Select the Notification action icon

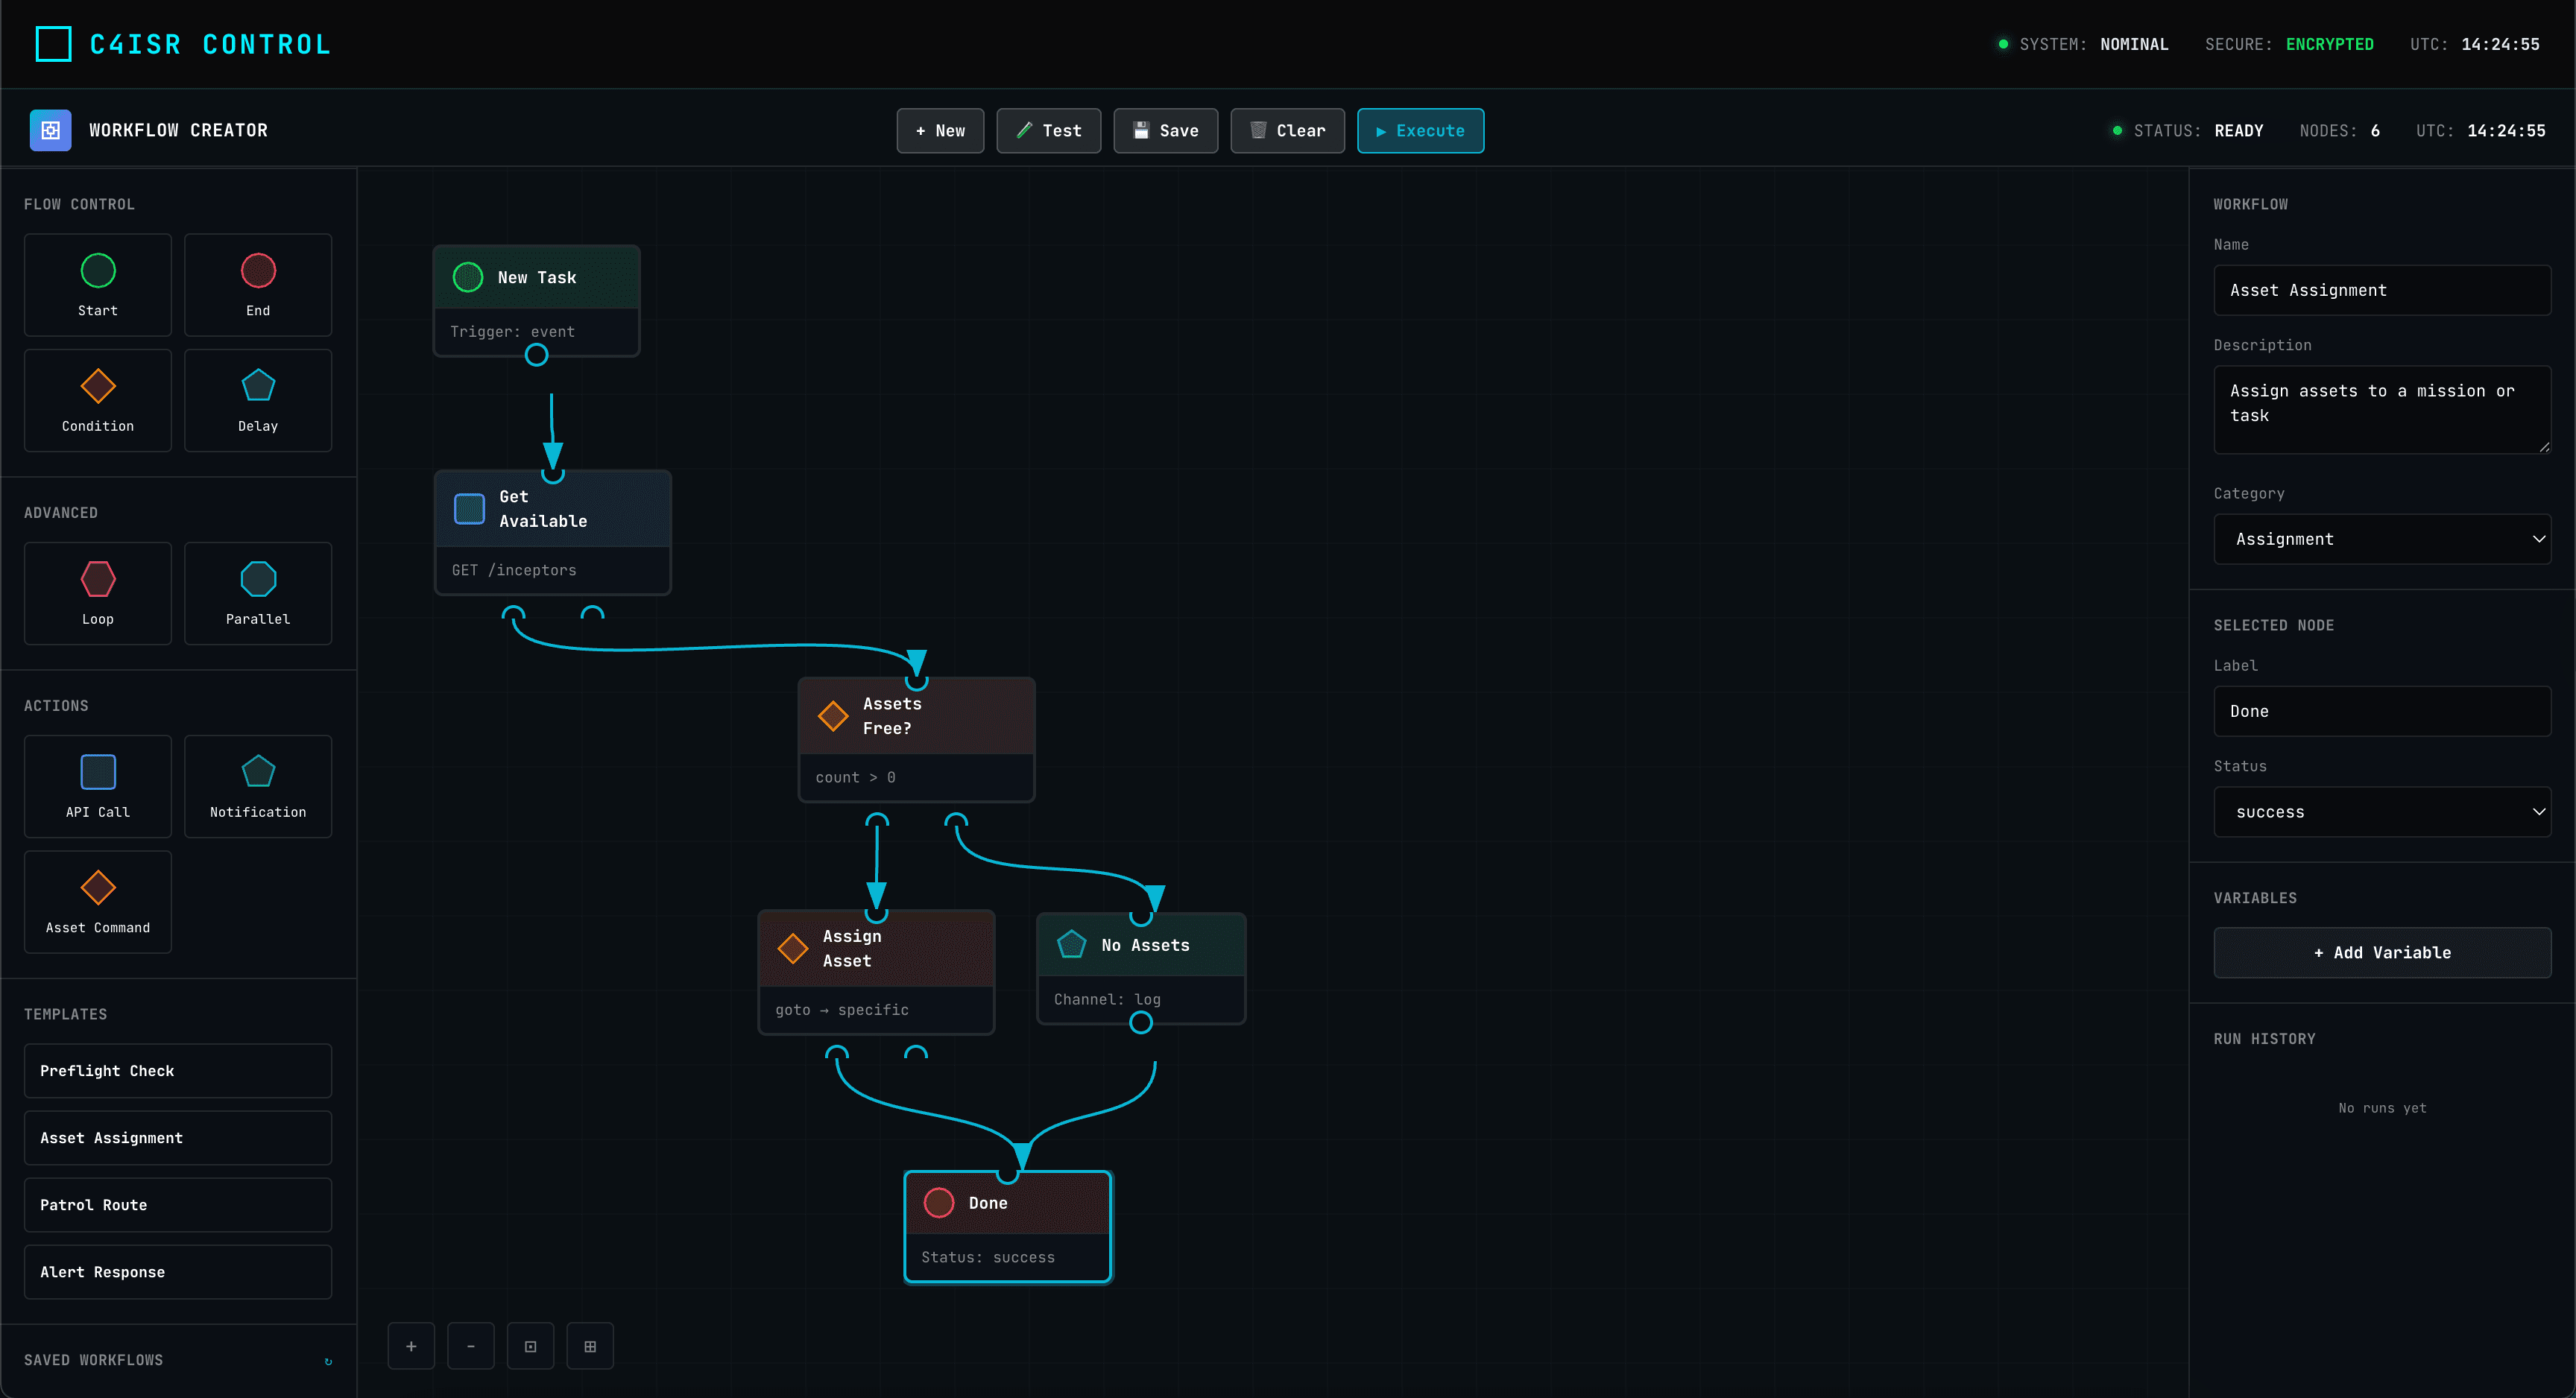coord(257,786)
